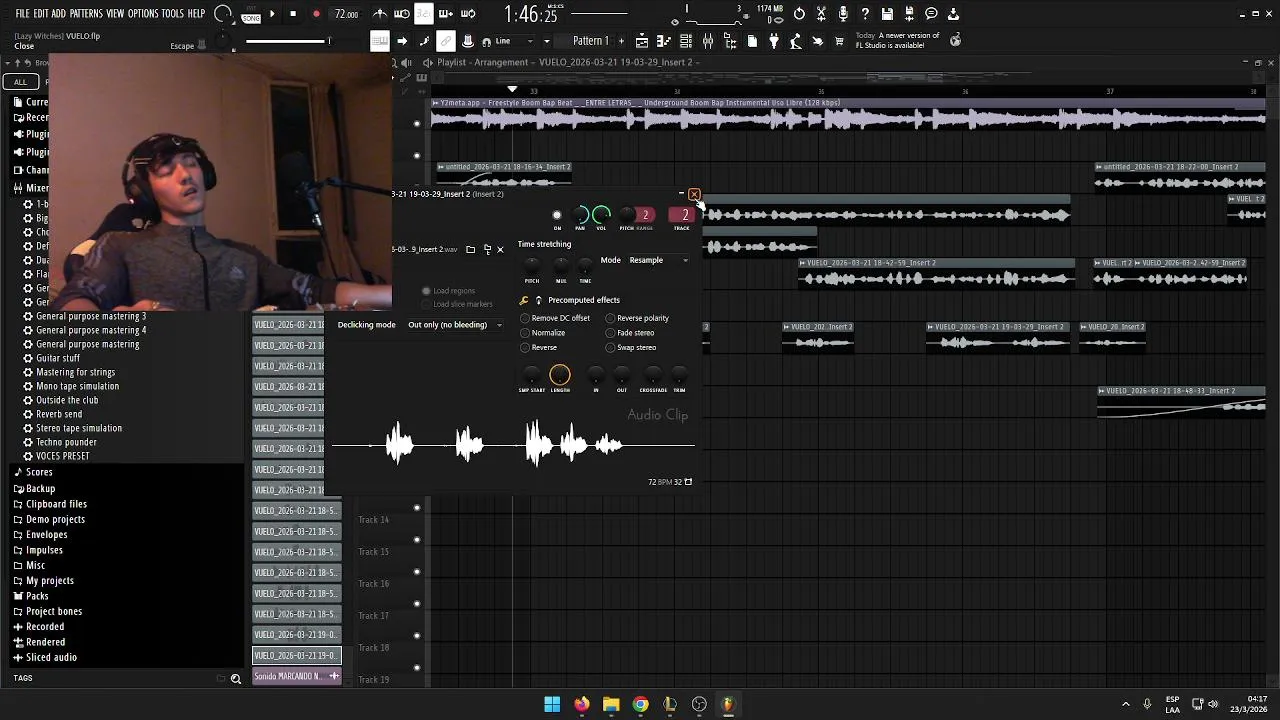Click the undo history circular arrow icon
The height and width of the screenshot is (720, 1280).
coord(799,14)
